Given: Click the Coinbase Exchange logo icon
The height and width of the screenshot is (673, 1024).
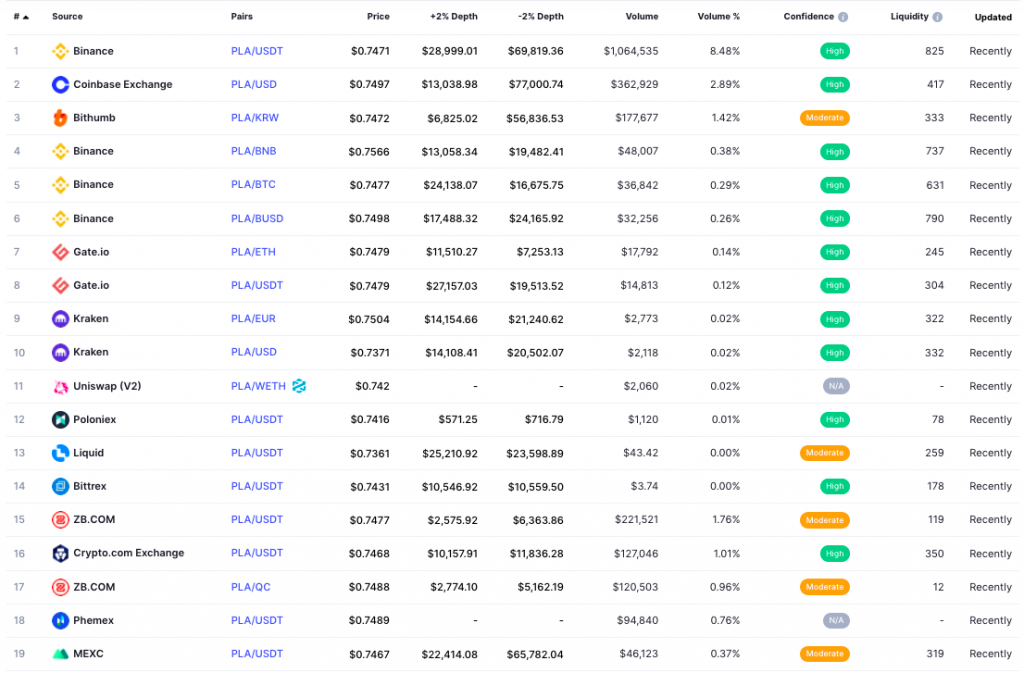Looking at the screenshot, I should pyautogui.click(x=60, y=84).
